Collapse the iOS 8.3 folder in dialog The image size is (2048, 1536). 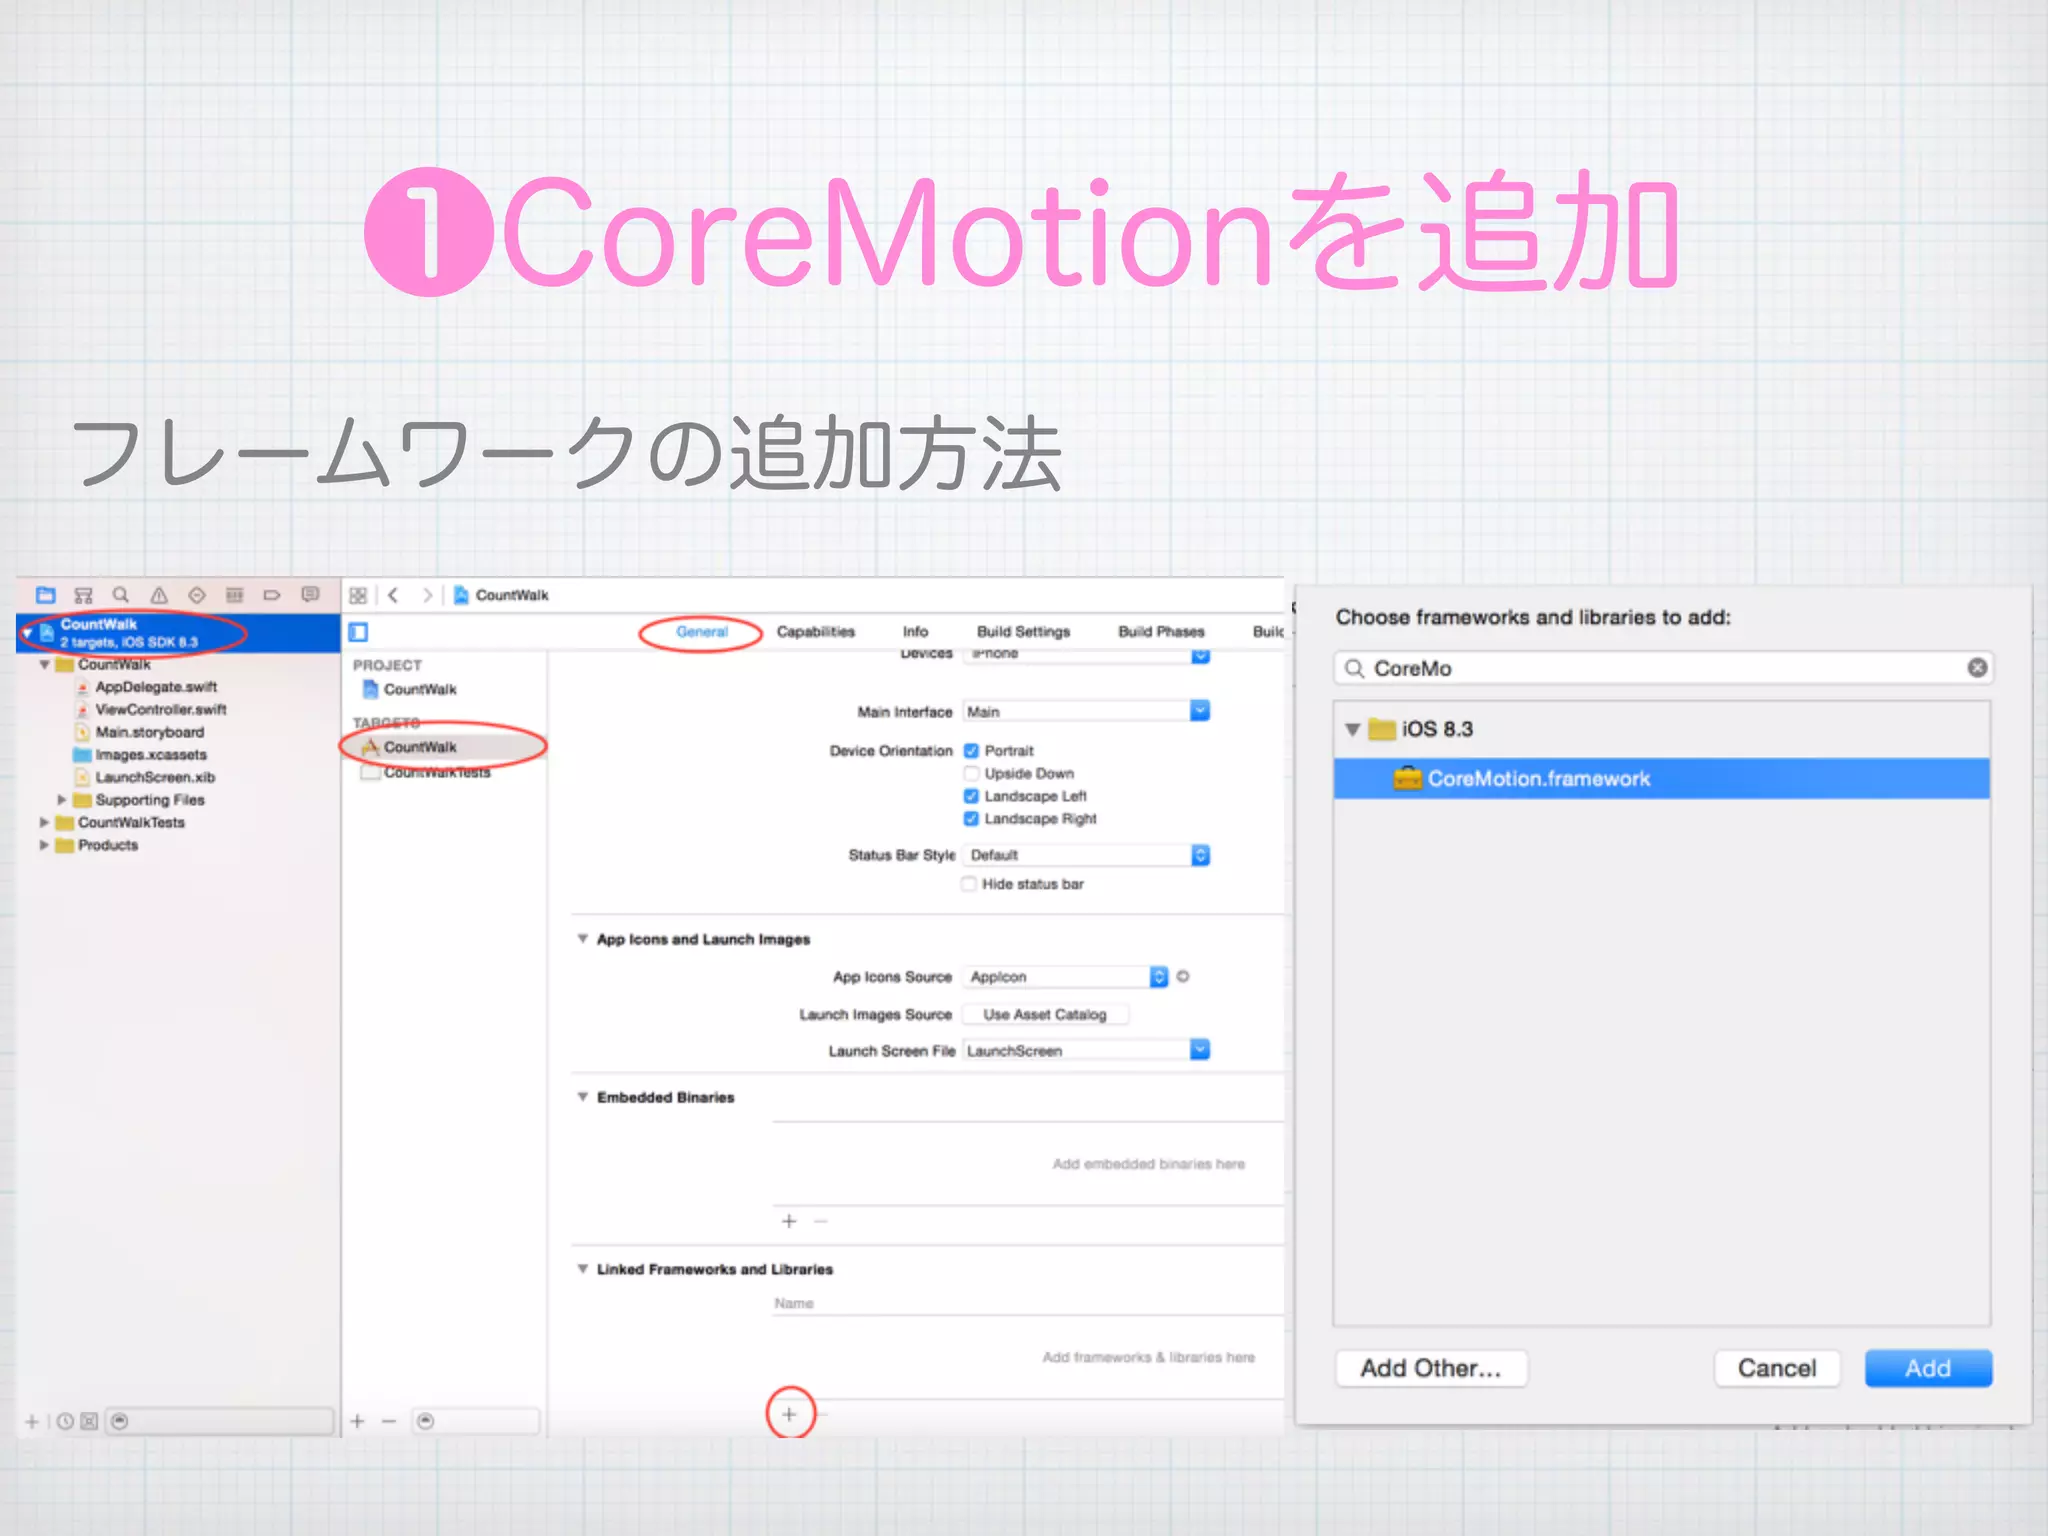(1352, 729)
